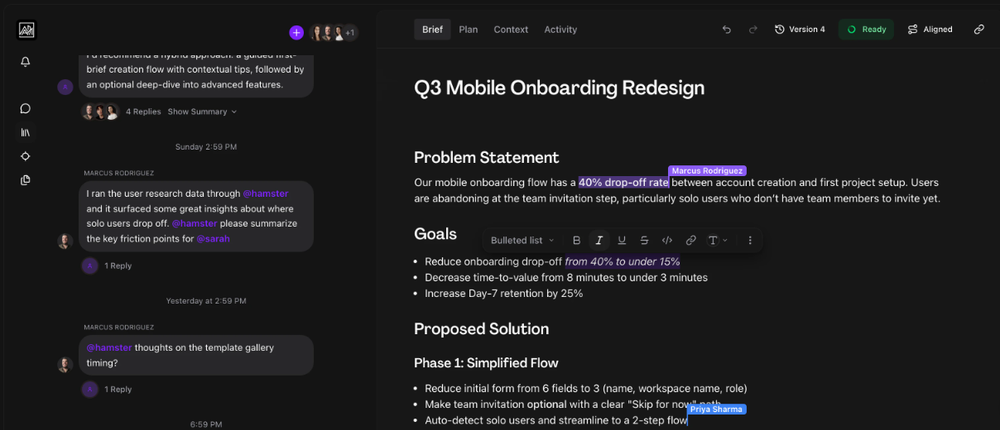
Task: Toggle italic formatting
Action: [x=599, y=240]
